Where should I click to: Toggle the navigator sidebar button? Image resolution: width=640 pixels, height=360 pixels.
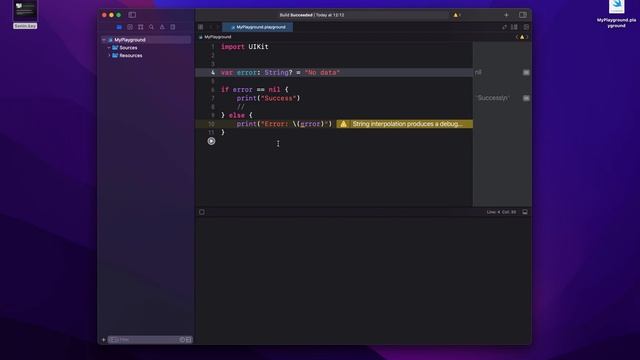(x=132, y=15)
